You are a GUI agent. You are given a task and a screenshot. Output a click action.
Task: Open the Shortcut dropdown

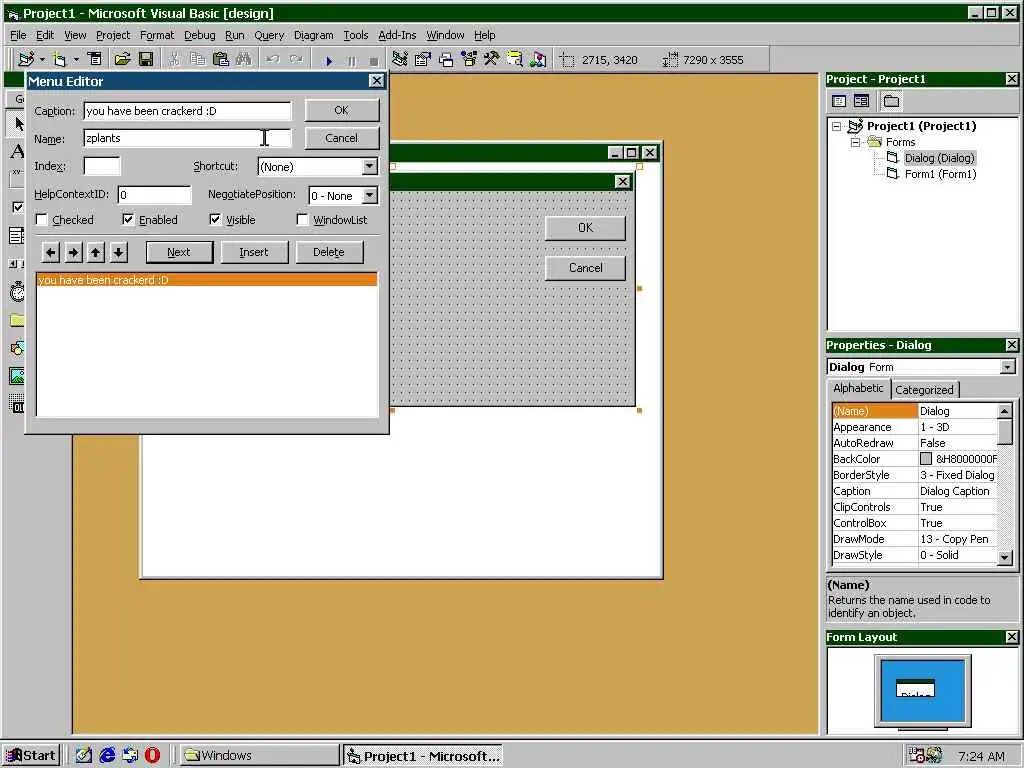pyautogui.click(x=370, y=166)
